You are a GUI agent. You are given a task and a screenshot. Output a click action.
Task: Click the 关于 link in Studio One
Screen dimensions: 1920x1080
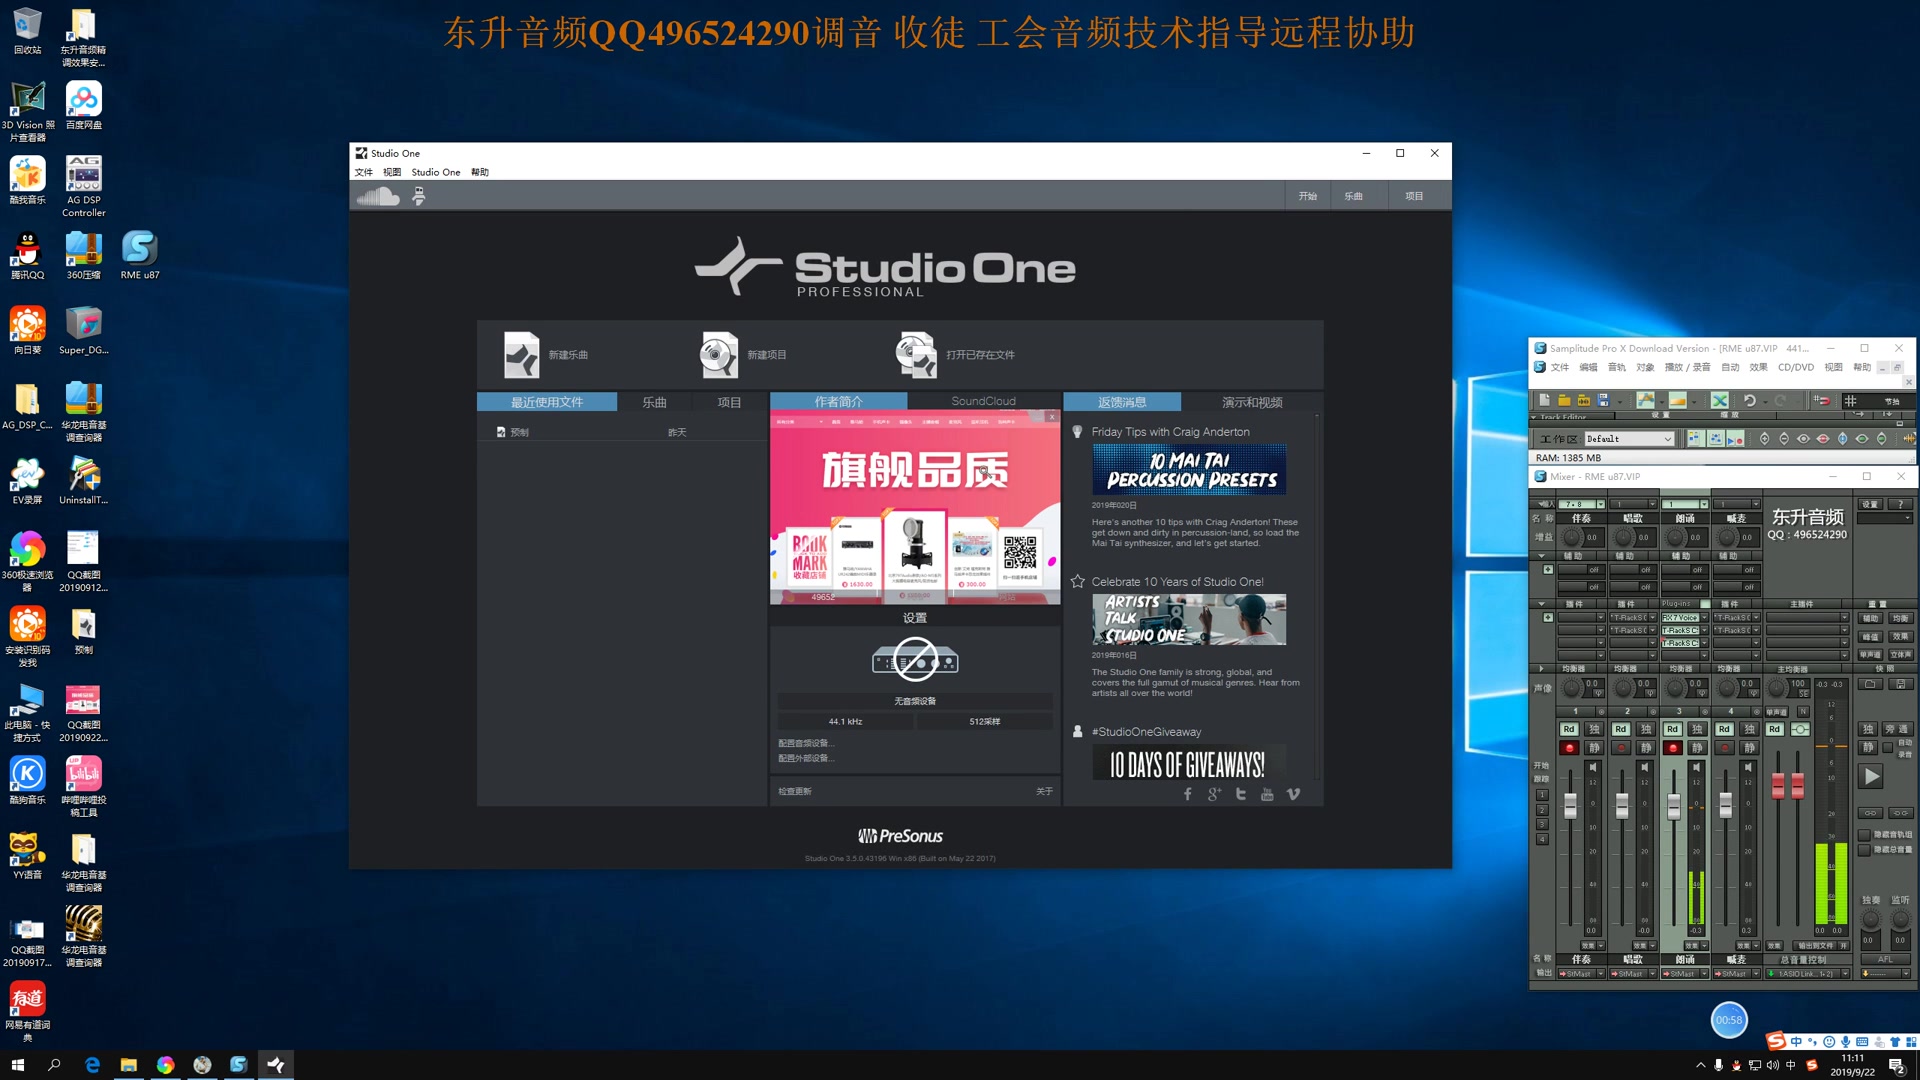[1044, 791]
